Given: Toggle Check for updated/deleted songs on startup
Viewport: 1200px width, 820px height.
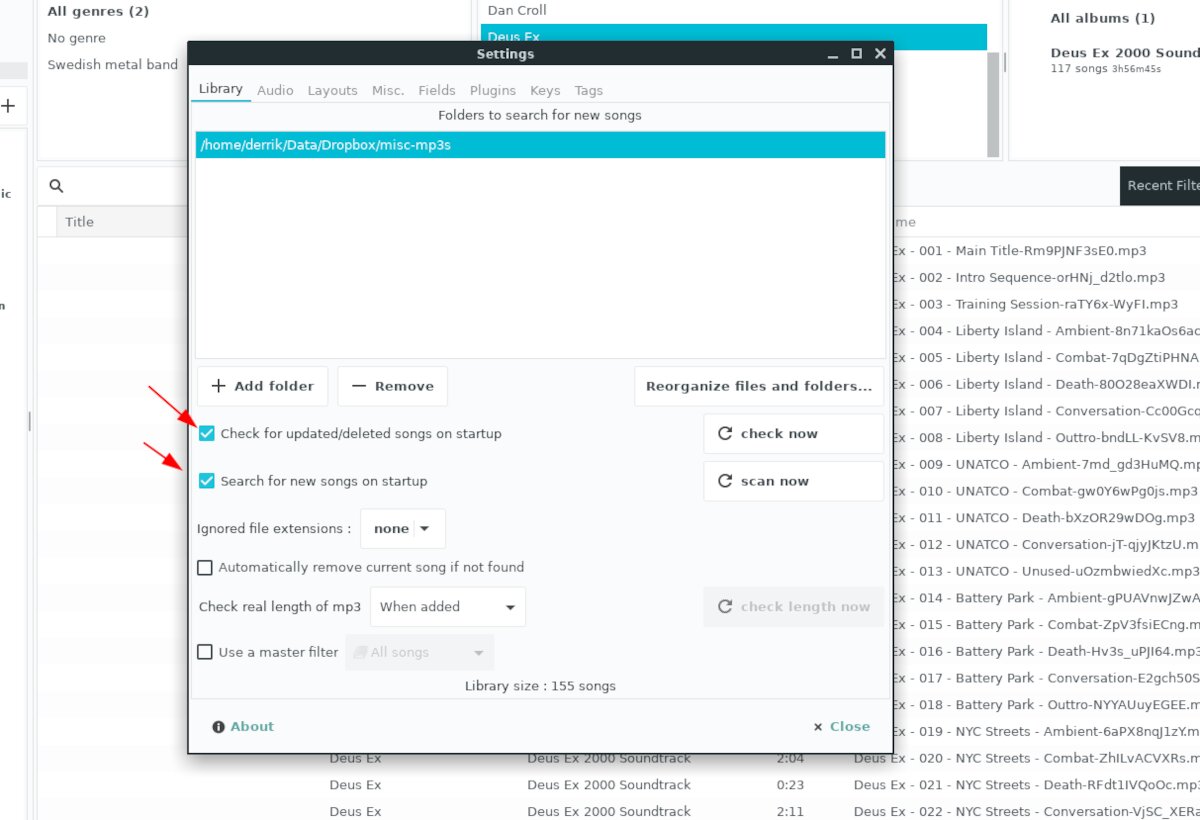Looking at the screenshot, I should point(207,434).
